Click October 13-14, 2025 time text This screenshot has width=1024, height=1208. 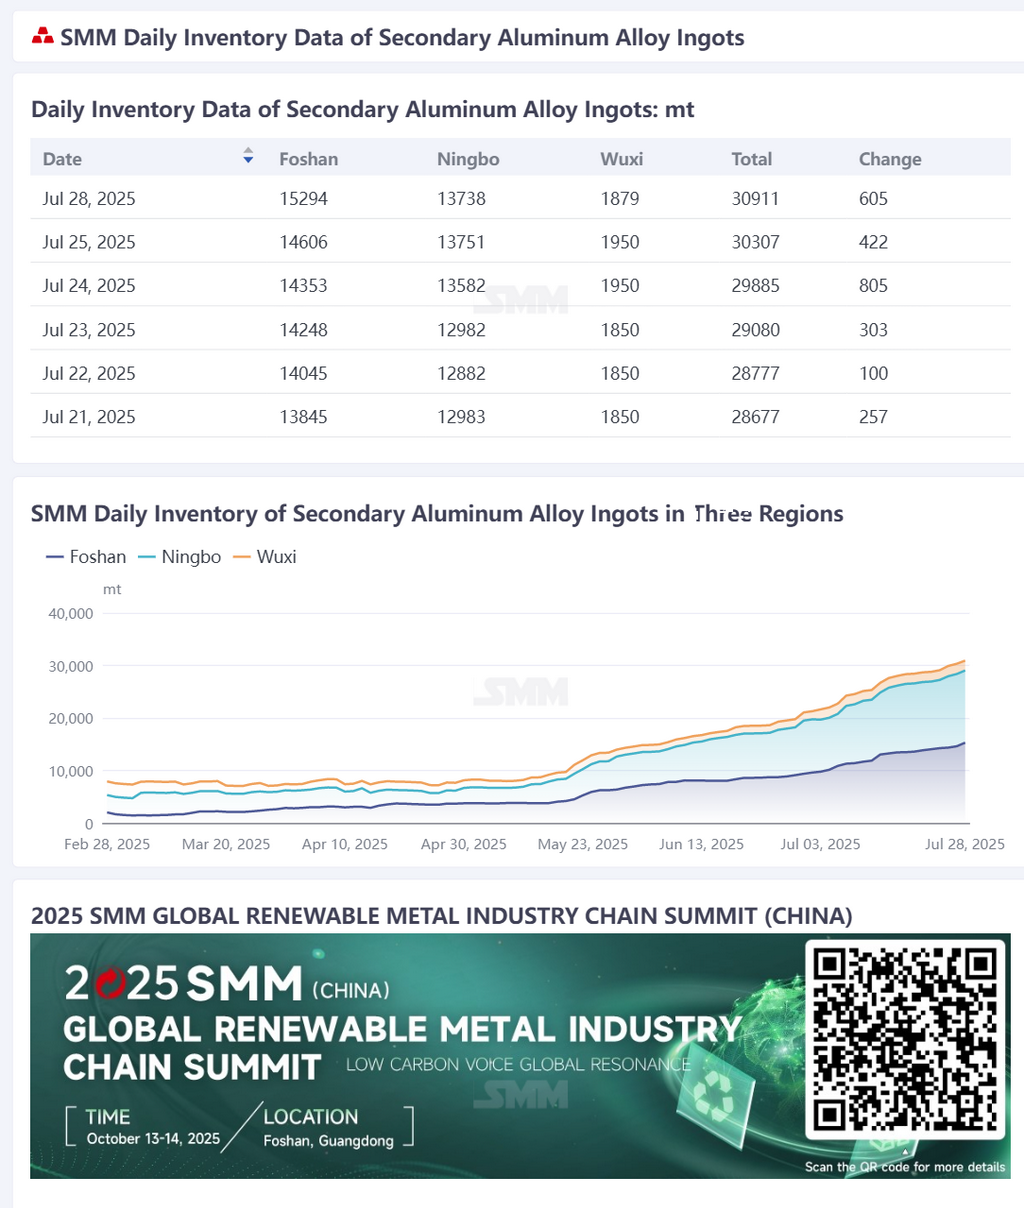pos(153,1139)
